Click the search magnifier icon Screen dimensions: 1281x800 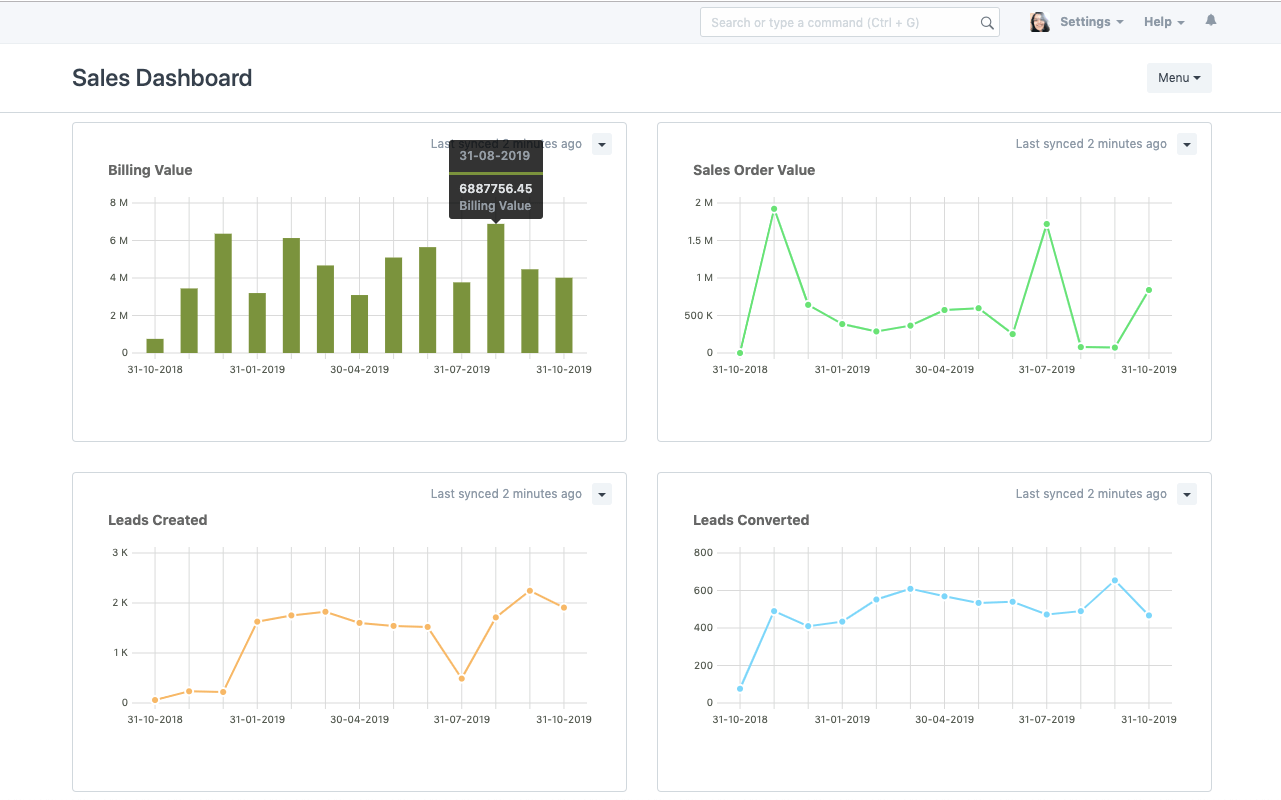point(987,22)
